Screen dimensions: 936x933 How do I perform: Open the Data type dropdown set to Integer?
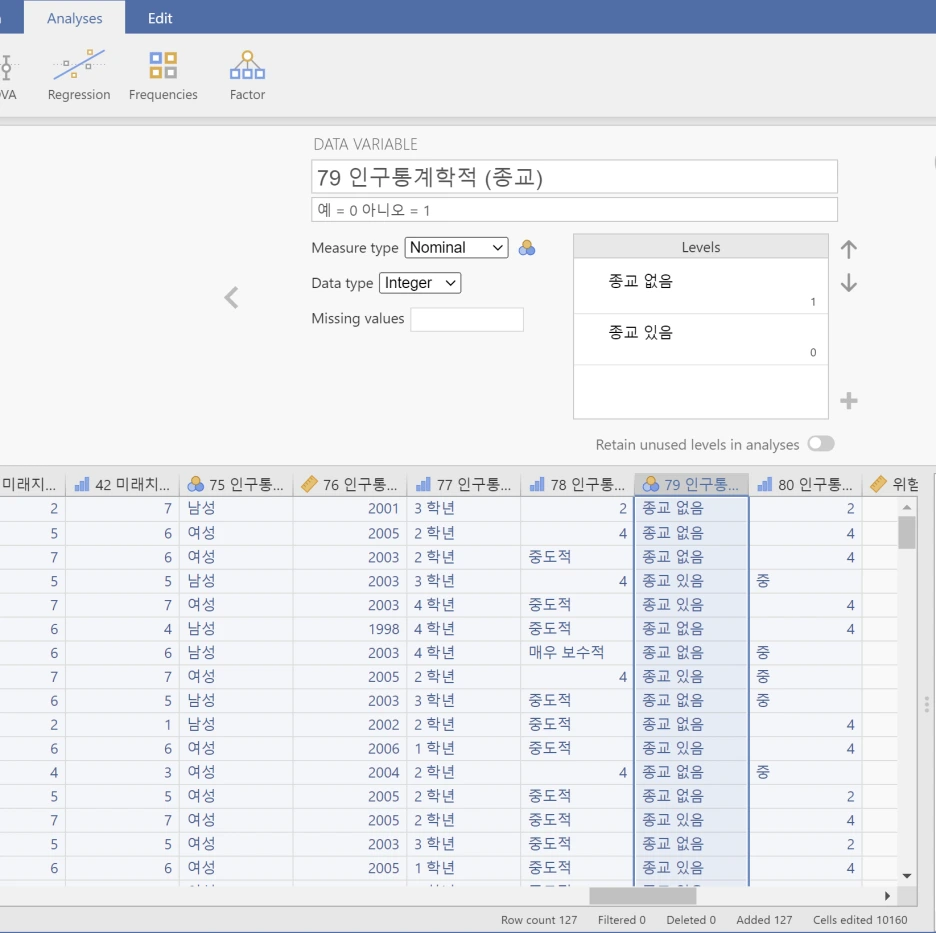419,283
